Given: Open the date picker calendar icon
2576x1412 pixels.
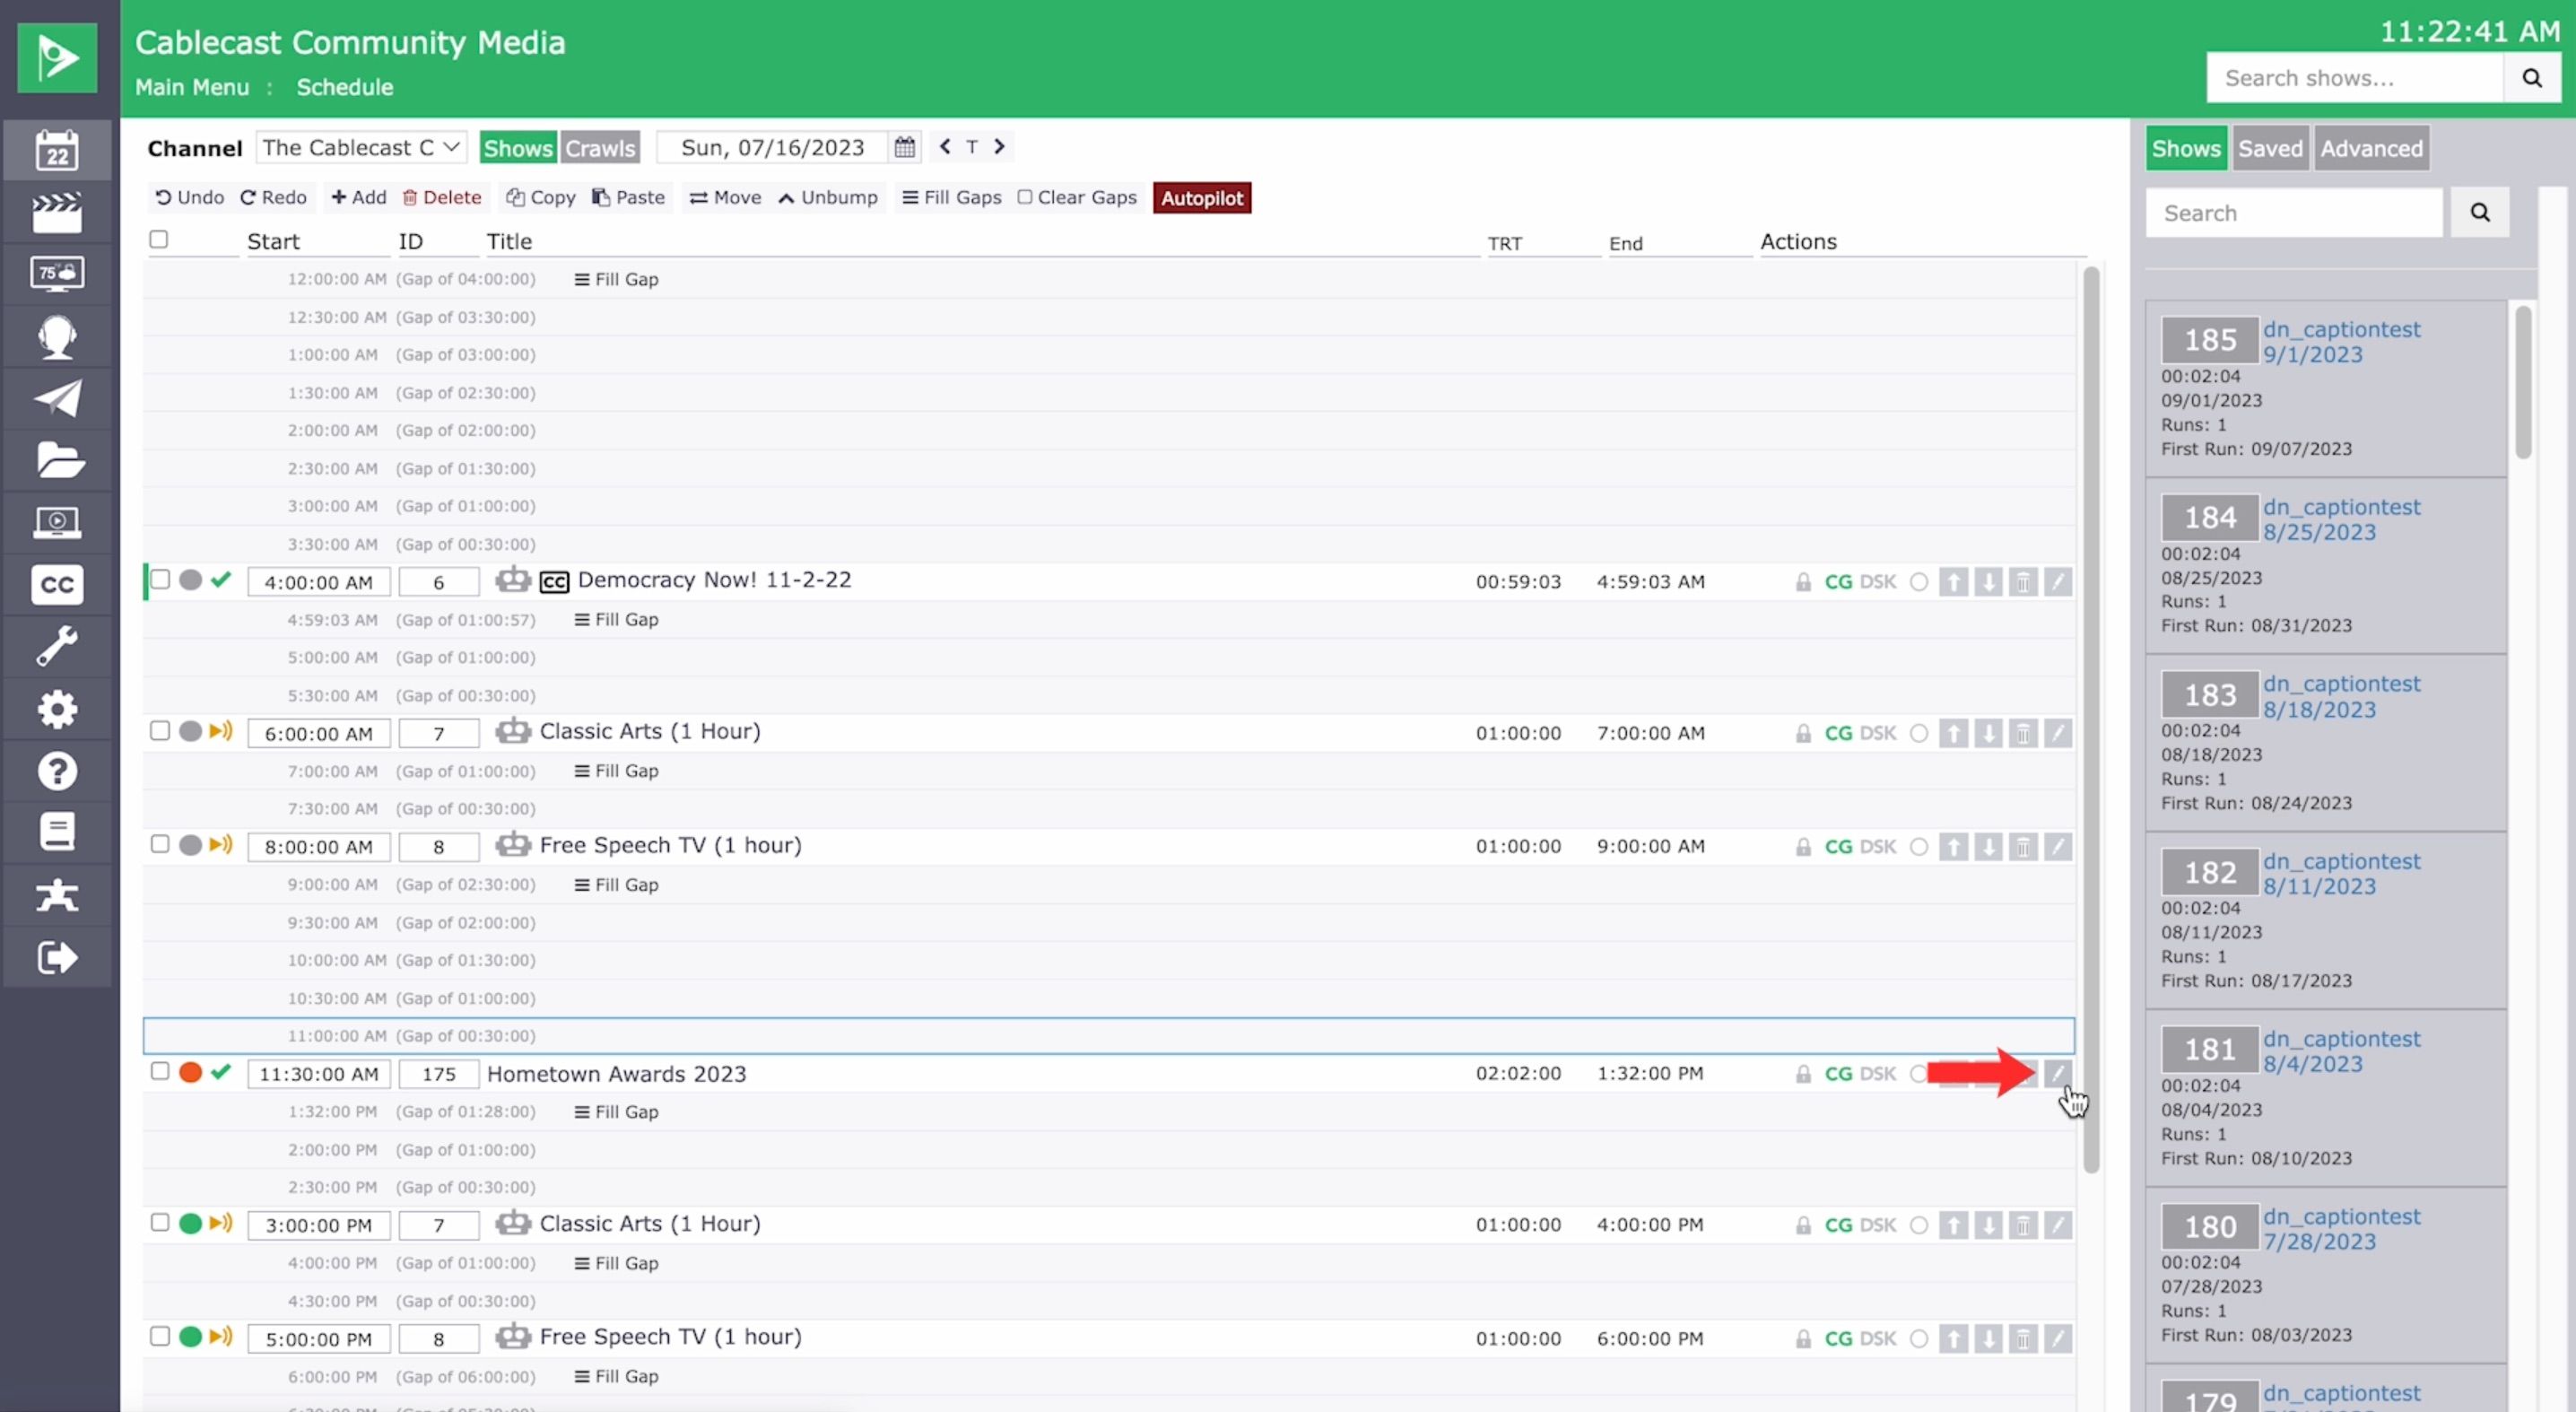Looking at the screenshot, I should (904, 147).
